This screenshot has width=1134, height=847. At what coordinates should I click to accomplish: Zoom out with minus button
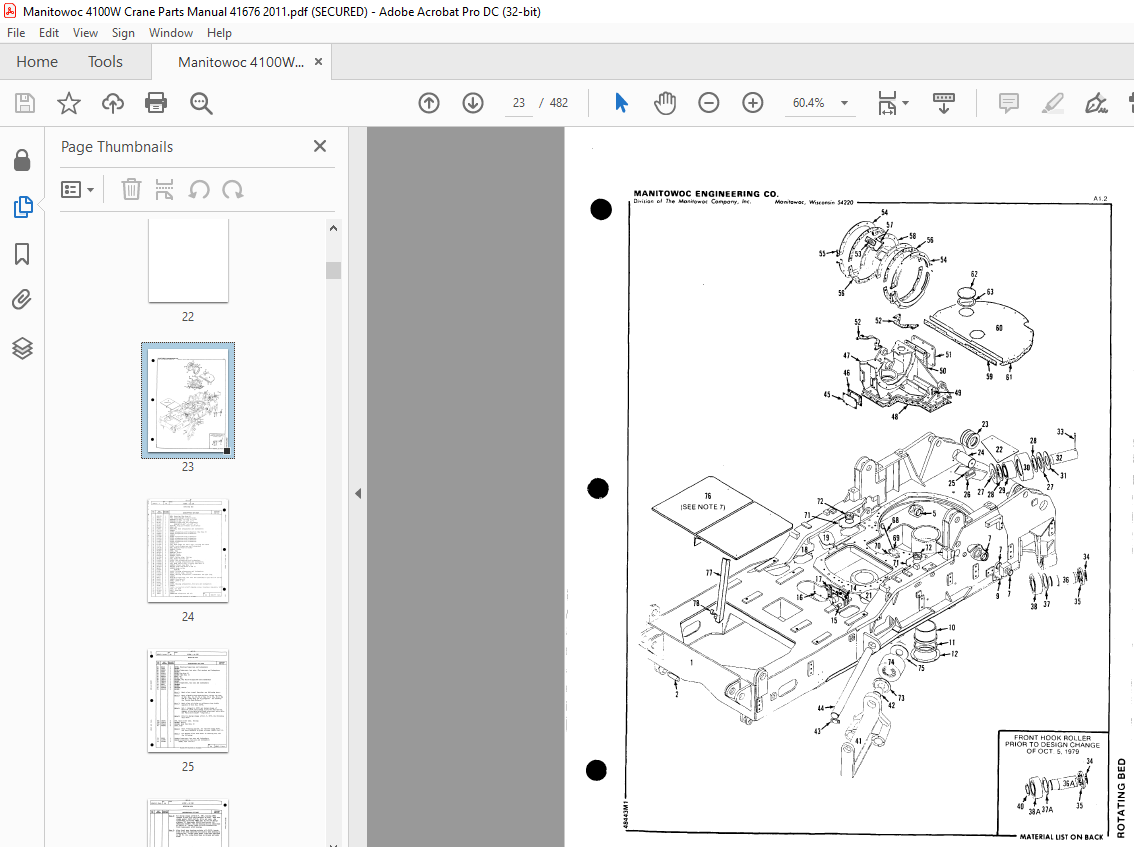pyautogui.click(x=709, y=103)
